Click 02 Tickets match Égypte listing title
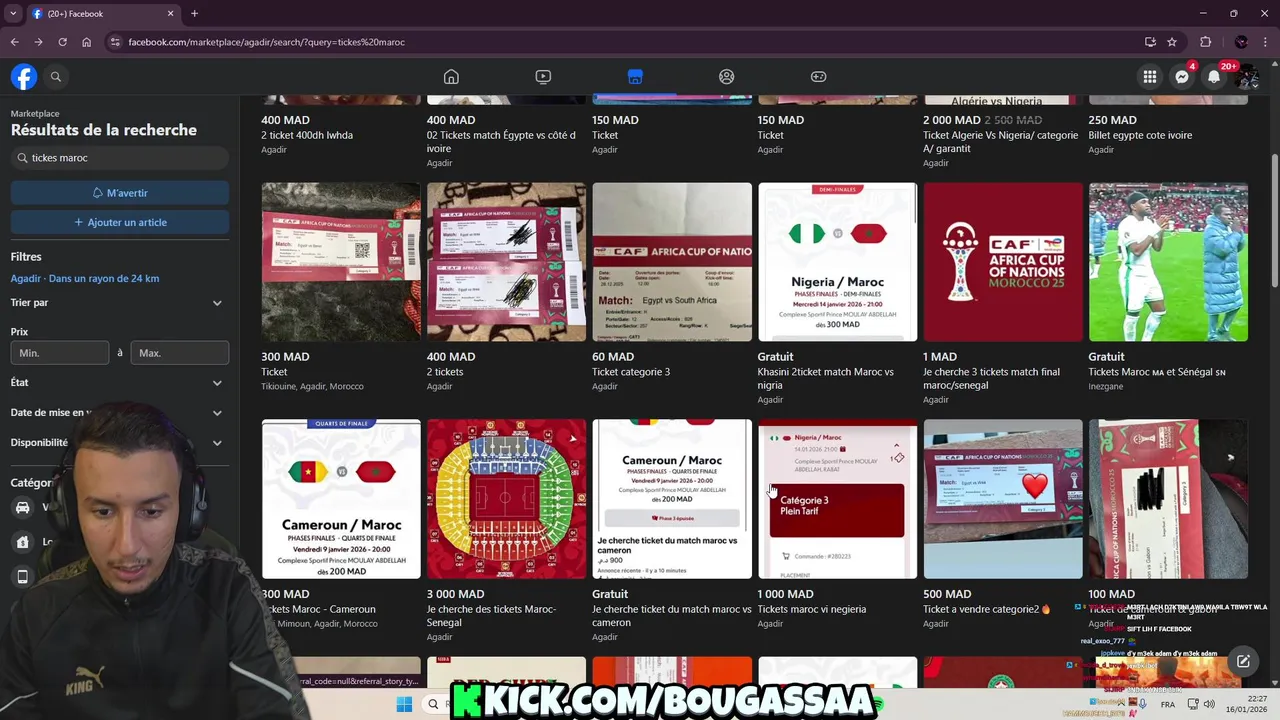The width and height of the screenshot is (1280, 720). click(x=501, y=142)
